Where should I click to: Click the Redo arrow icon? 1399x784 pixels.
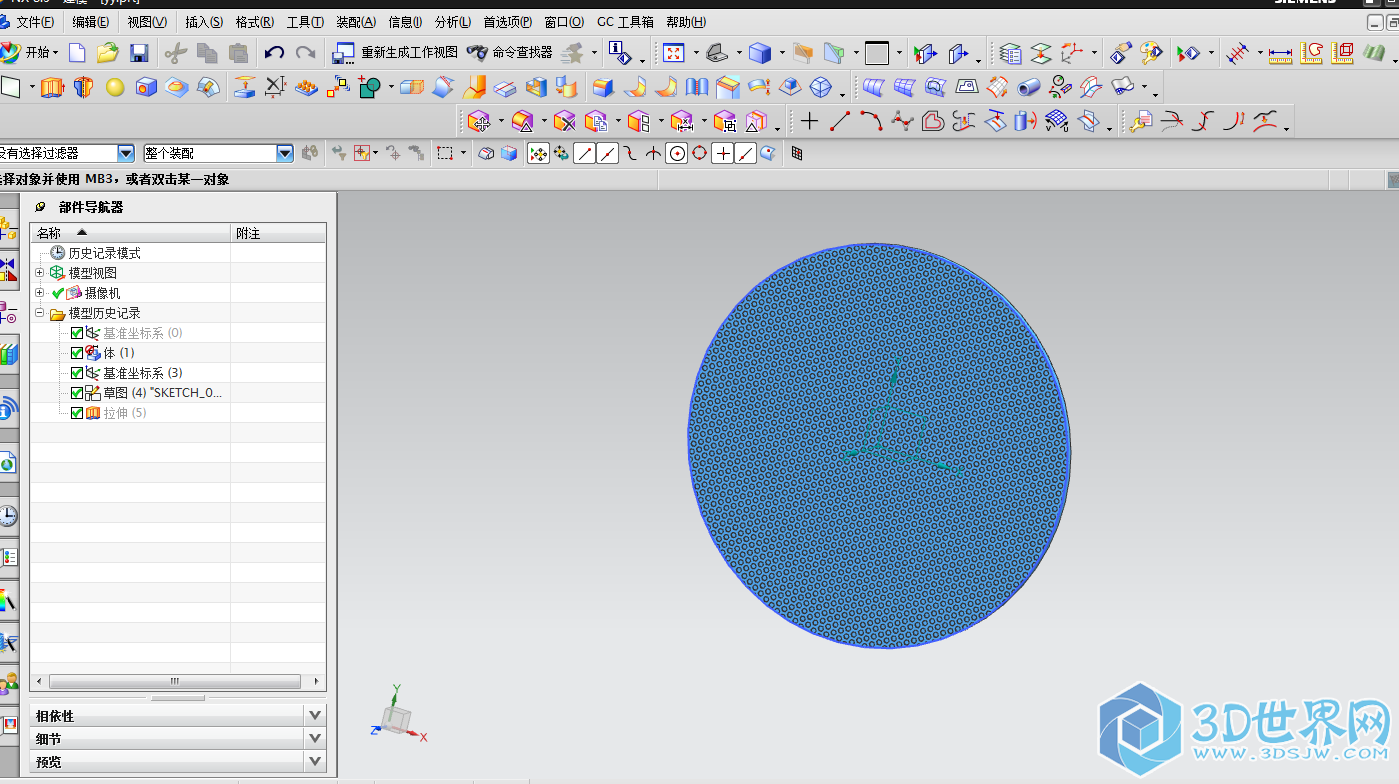(x=305, y=52)
